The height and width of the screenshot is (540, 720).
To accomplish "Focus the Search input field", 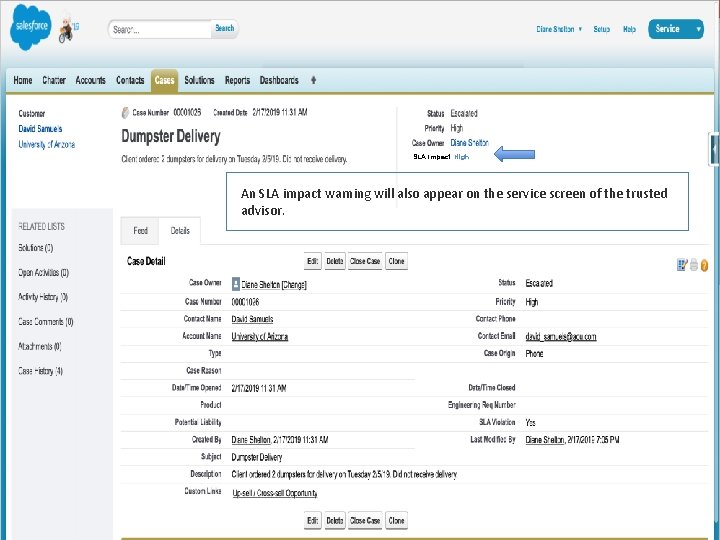I will coord(160,29).
